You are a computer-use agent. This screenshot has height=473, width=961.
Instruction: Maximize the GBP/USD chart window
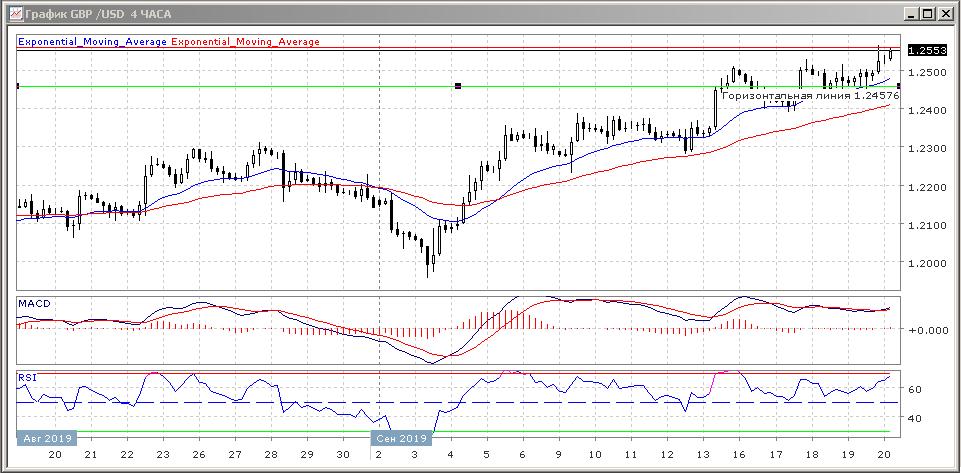click(927, 13)
